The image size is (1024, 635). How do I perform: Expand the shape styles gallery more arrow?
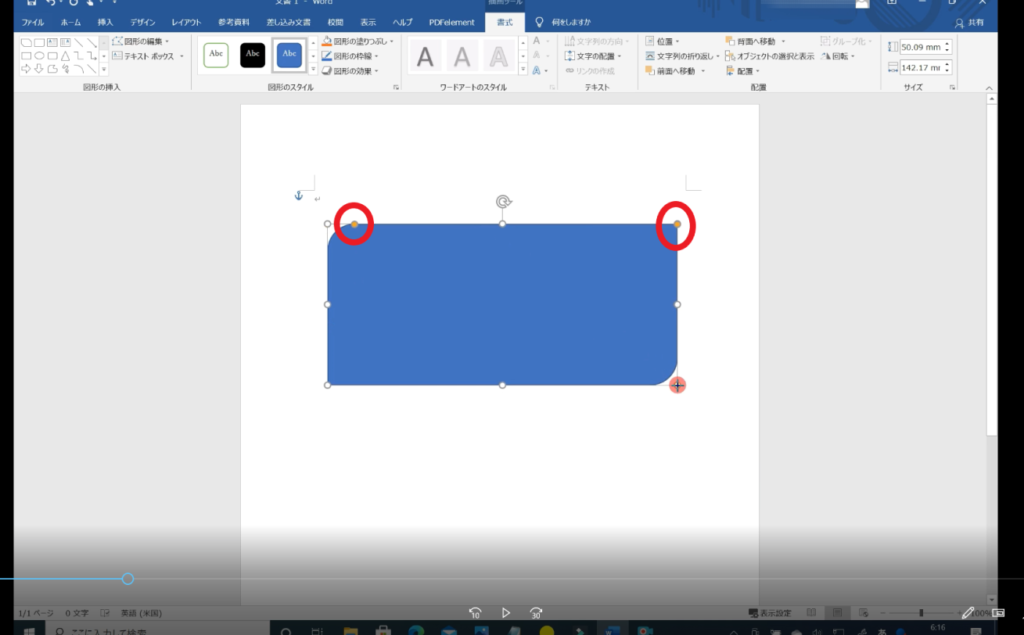click(313, 69)
